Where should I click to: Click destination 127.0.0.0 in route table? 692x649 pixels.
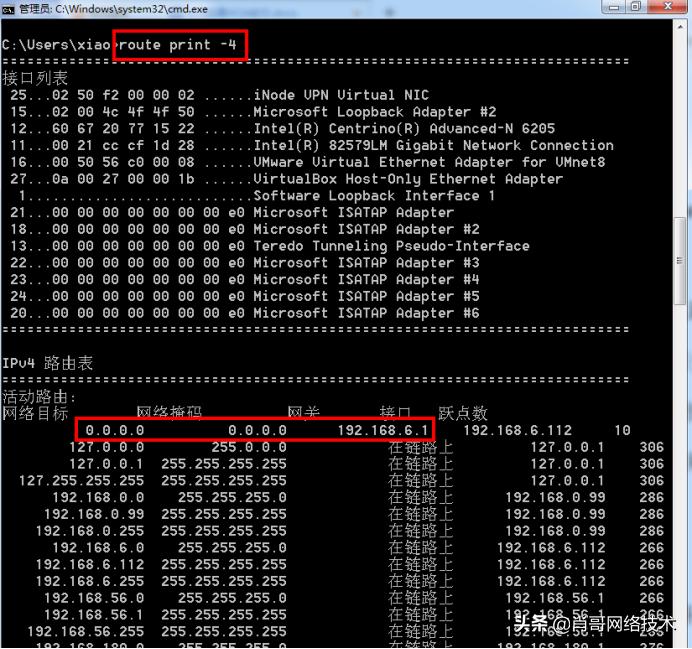tap(106, 447)
